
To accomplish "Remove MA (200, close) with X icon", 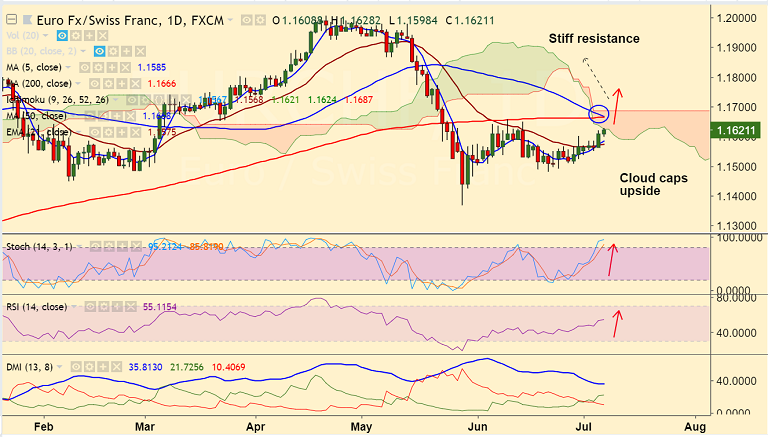I will pos(136,84).
